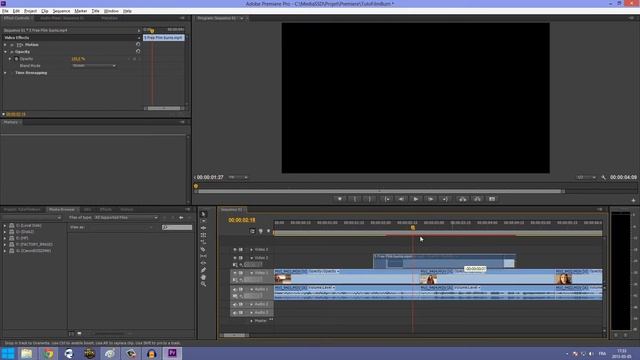Click Add Marker button under Program monitor
This screenshot has width=640, height=360.
click(340, 199)
